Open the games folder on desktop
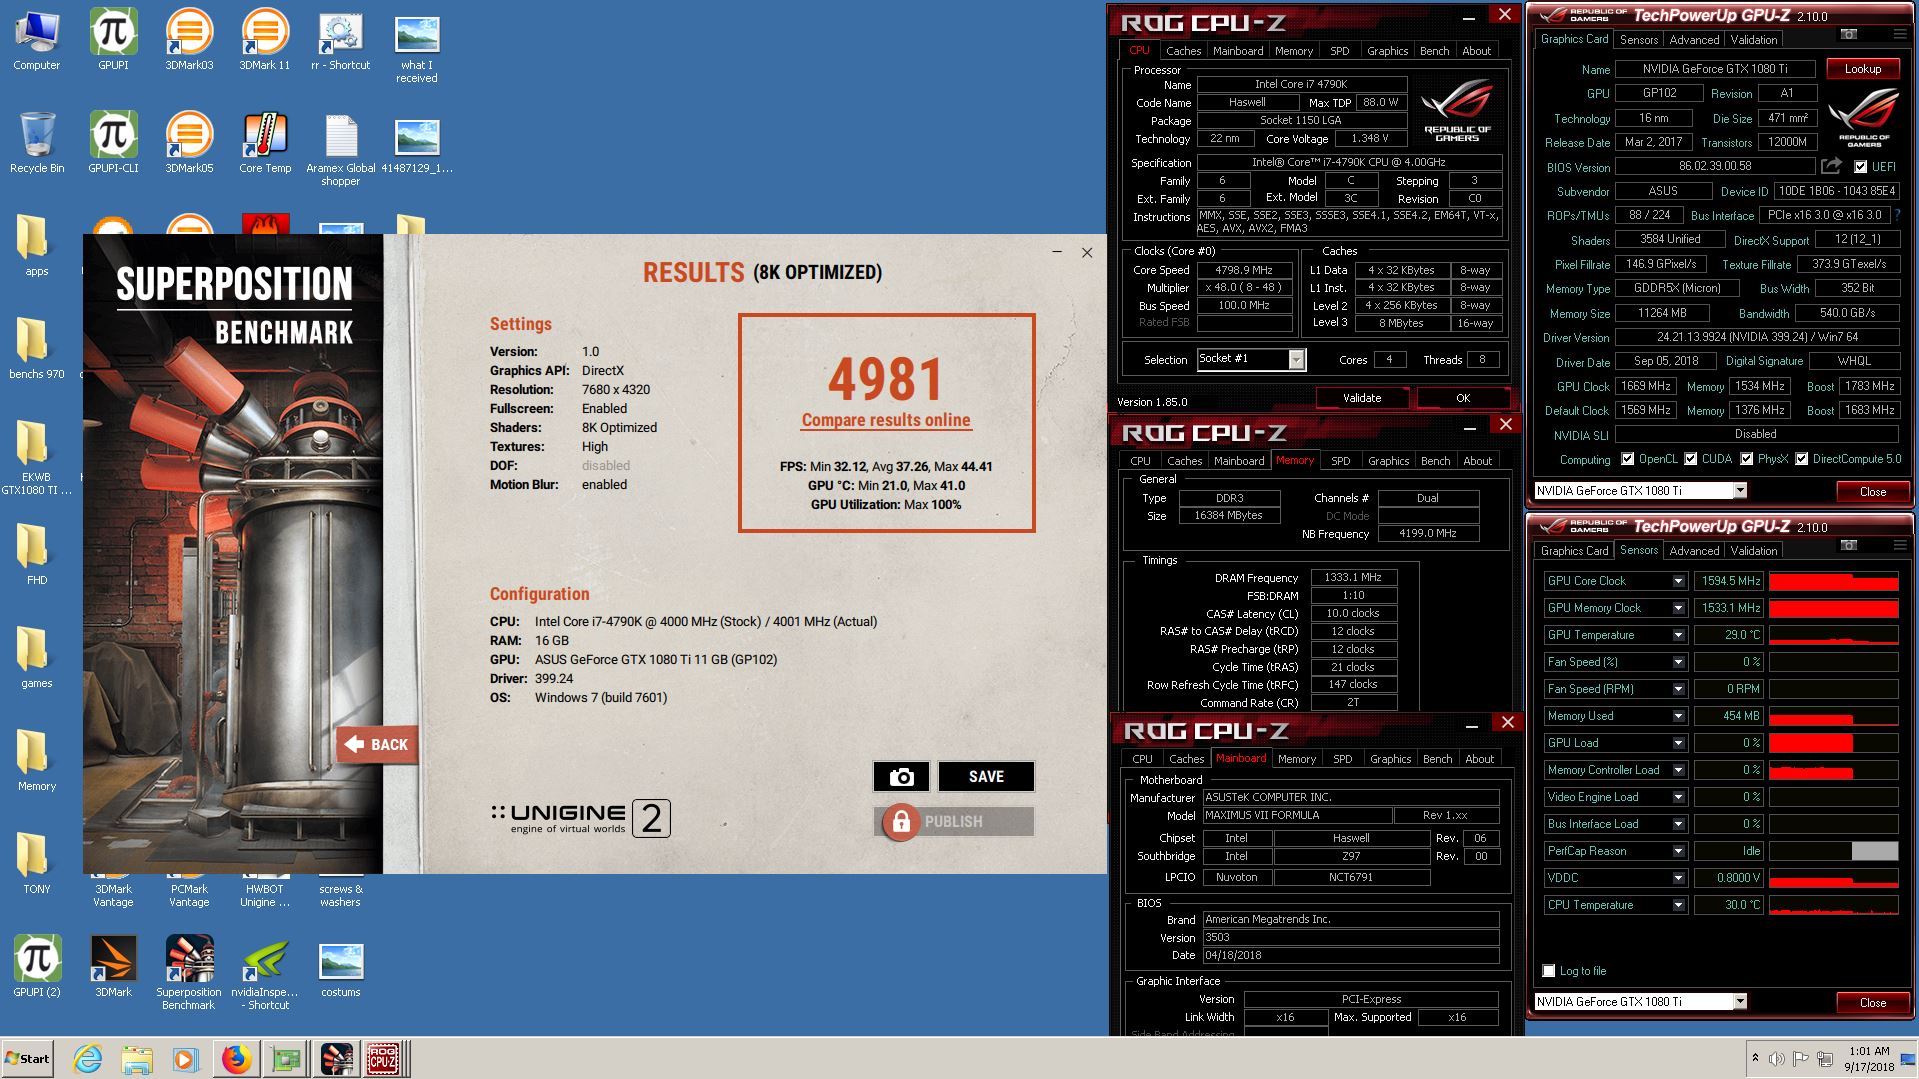Viewport: 1919px width, 1079px height. pos(37,659)
